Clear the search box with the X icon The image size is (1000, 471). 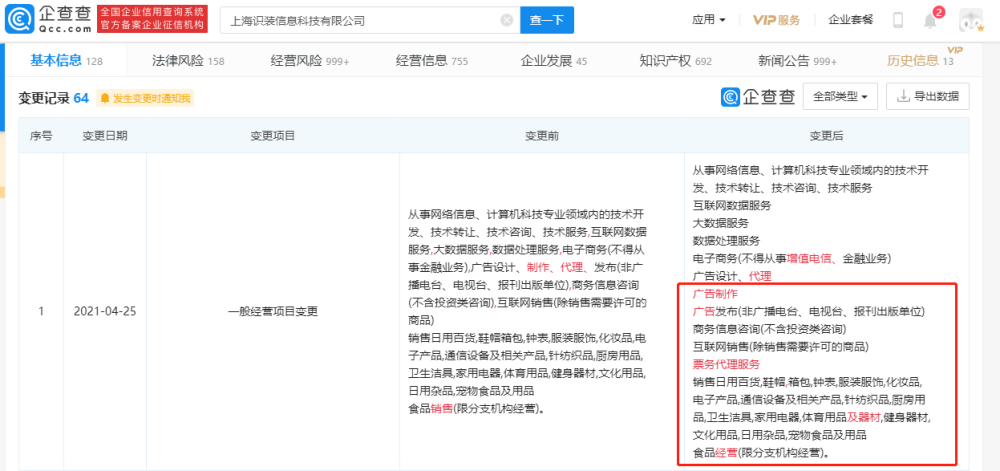point(507,20)
